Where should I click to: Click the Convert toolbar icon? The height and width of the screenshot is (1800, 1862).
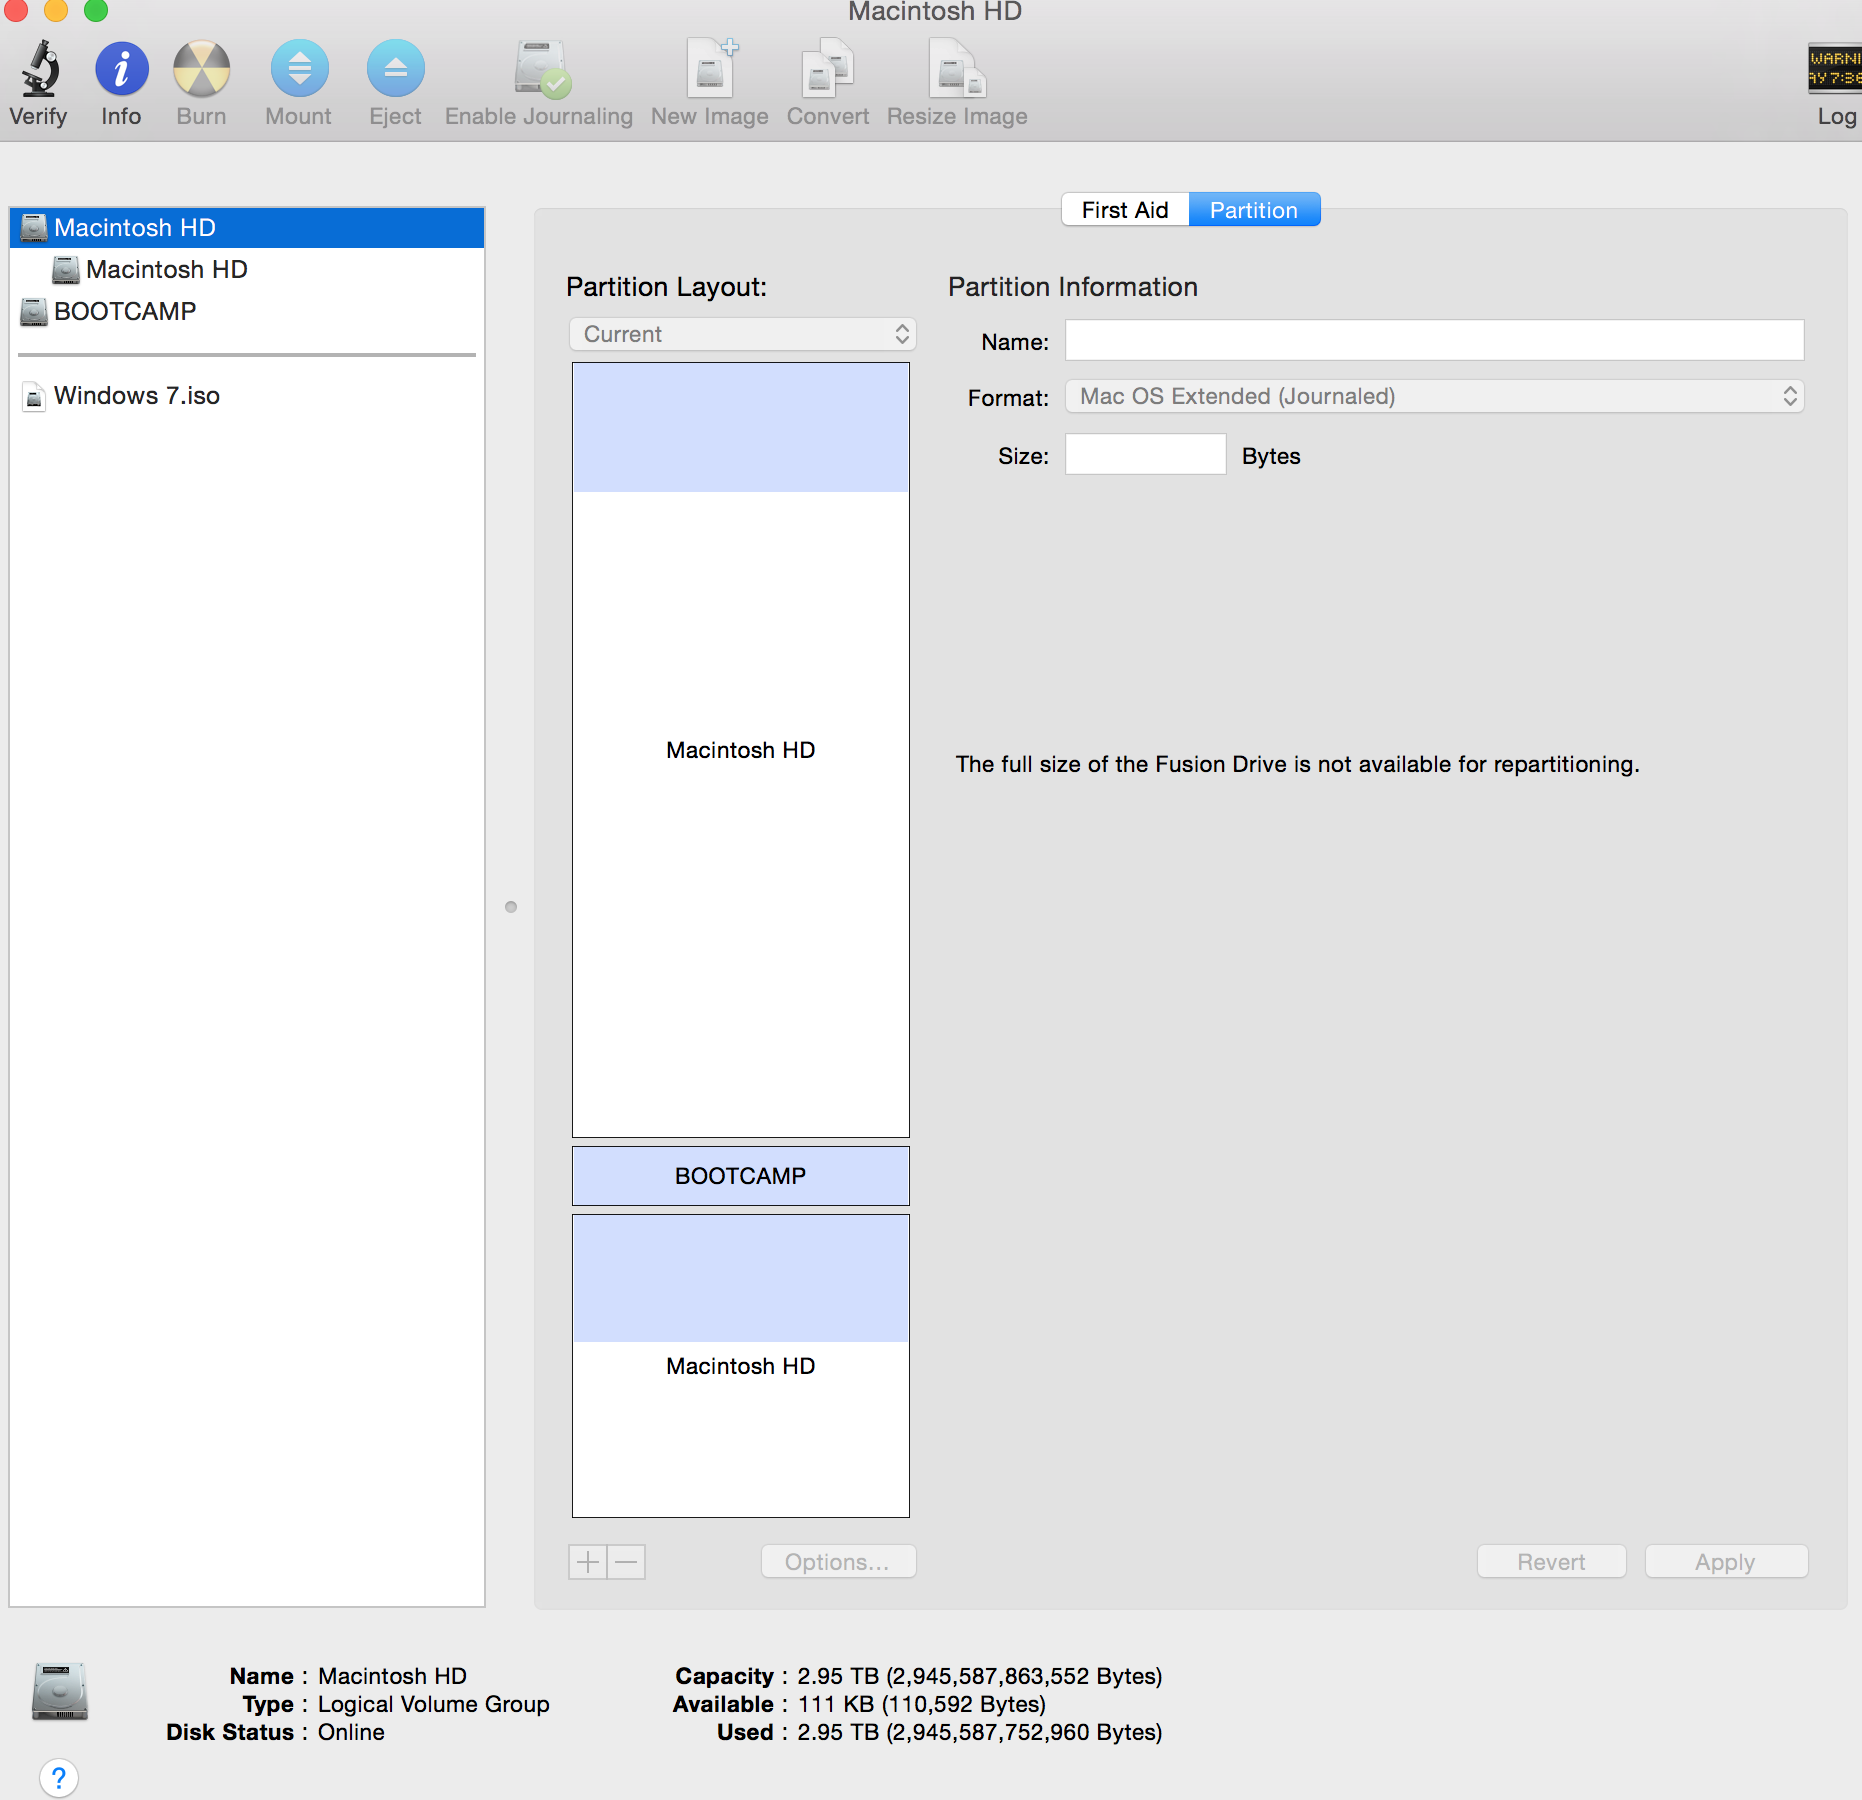click(828, 69)
